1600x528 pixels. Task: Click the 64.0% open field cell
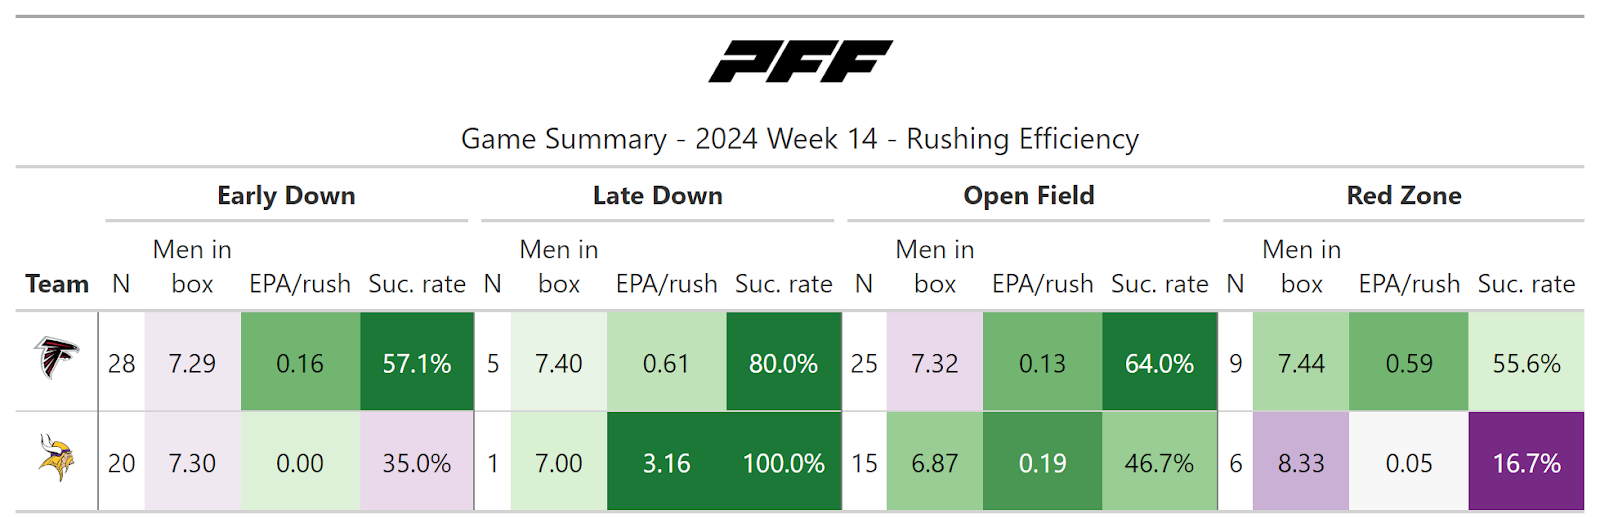point(1159,363)
